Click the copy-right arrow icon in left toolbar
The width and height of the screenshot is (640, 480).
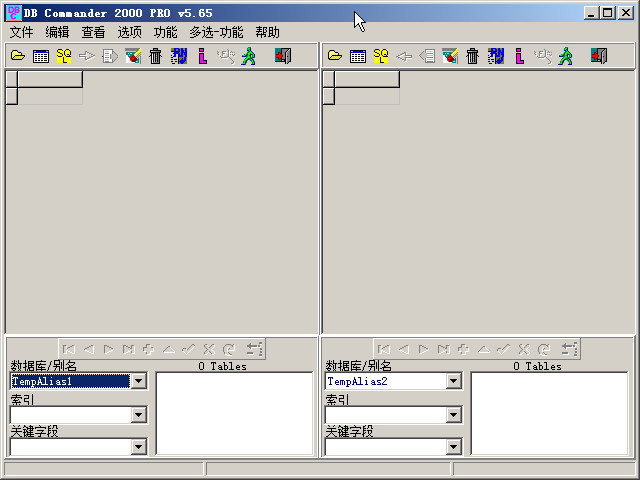tap(87, 56)
